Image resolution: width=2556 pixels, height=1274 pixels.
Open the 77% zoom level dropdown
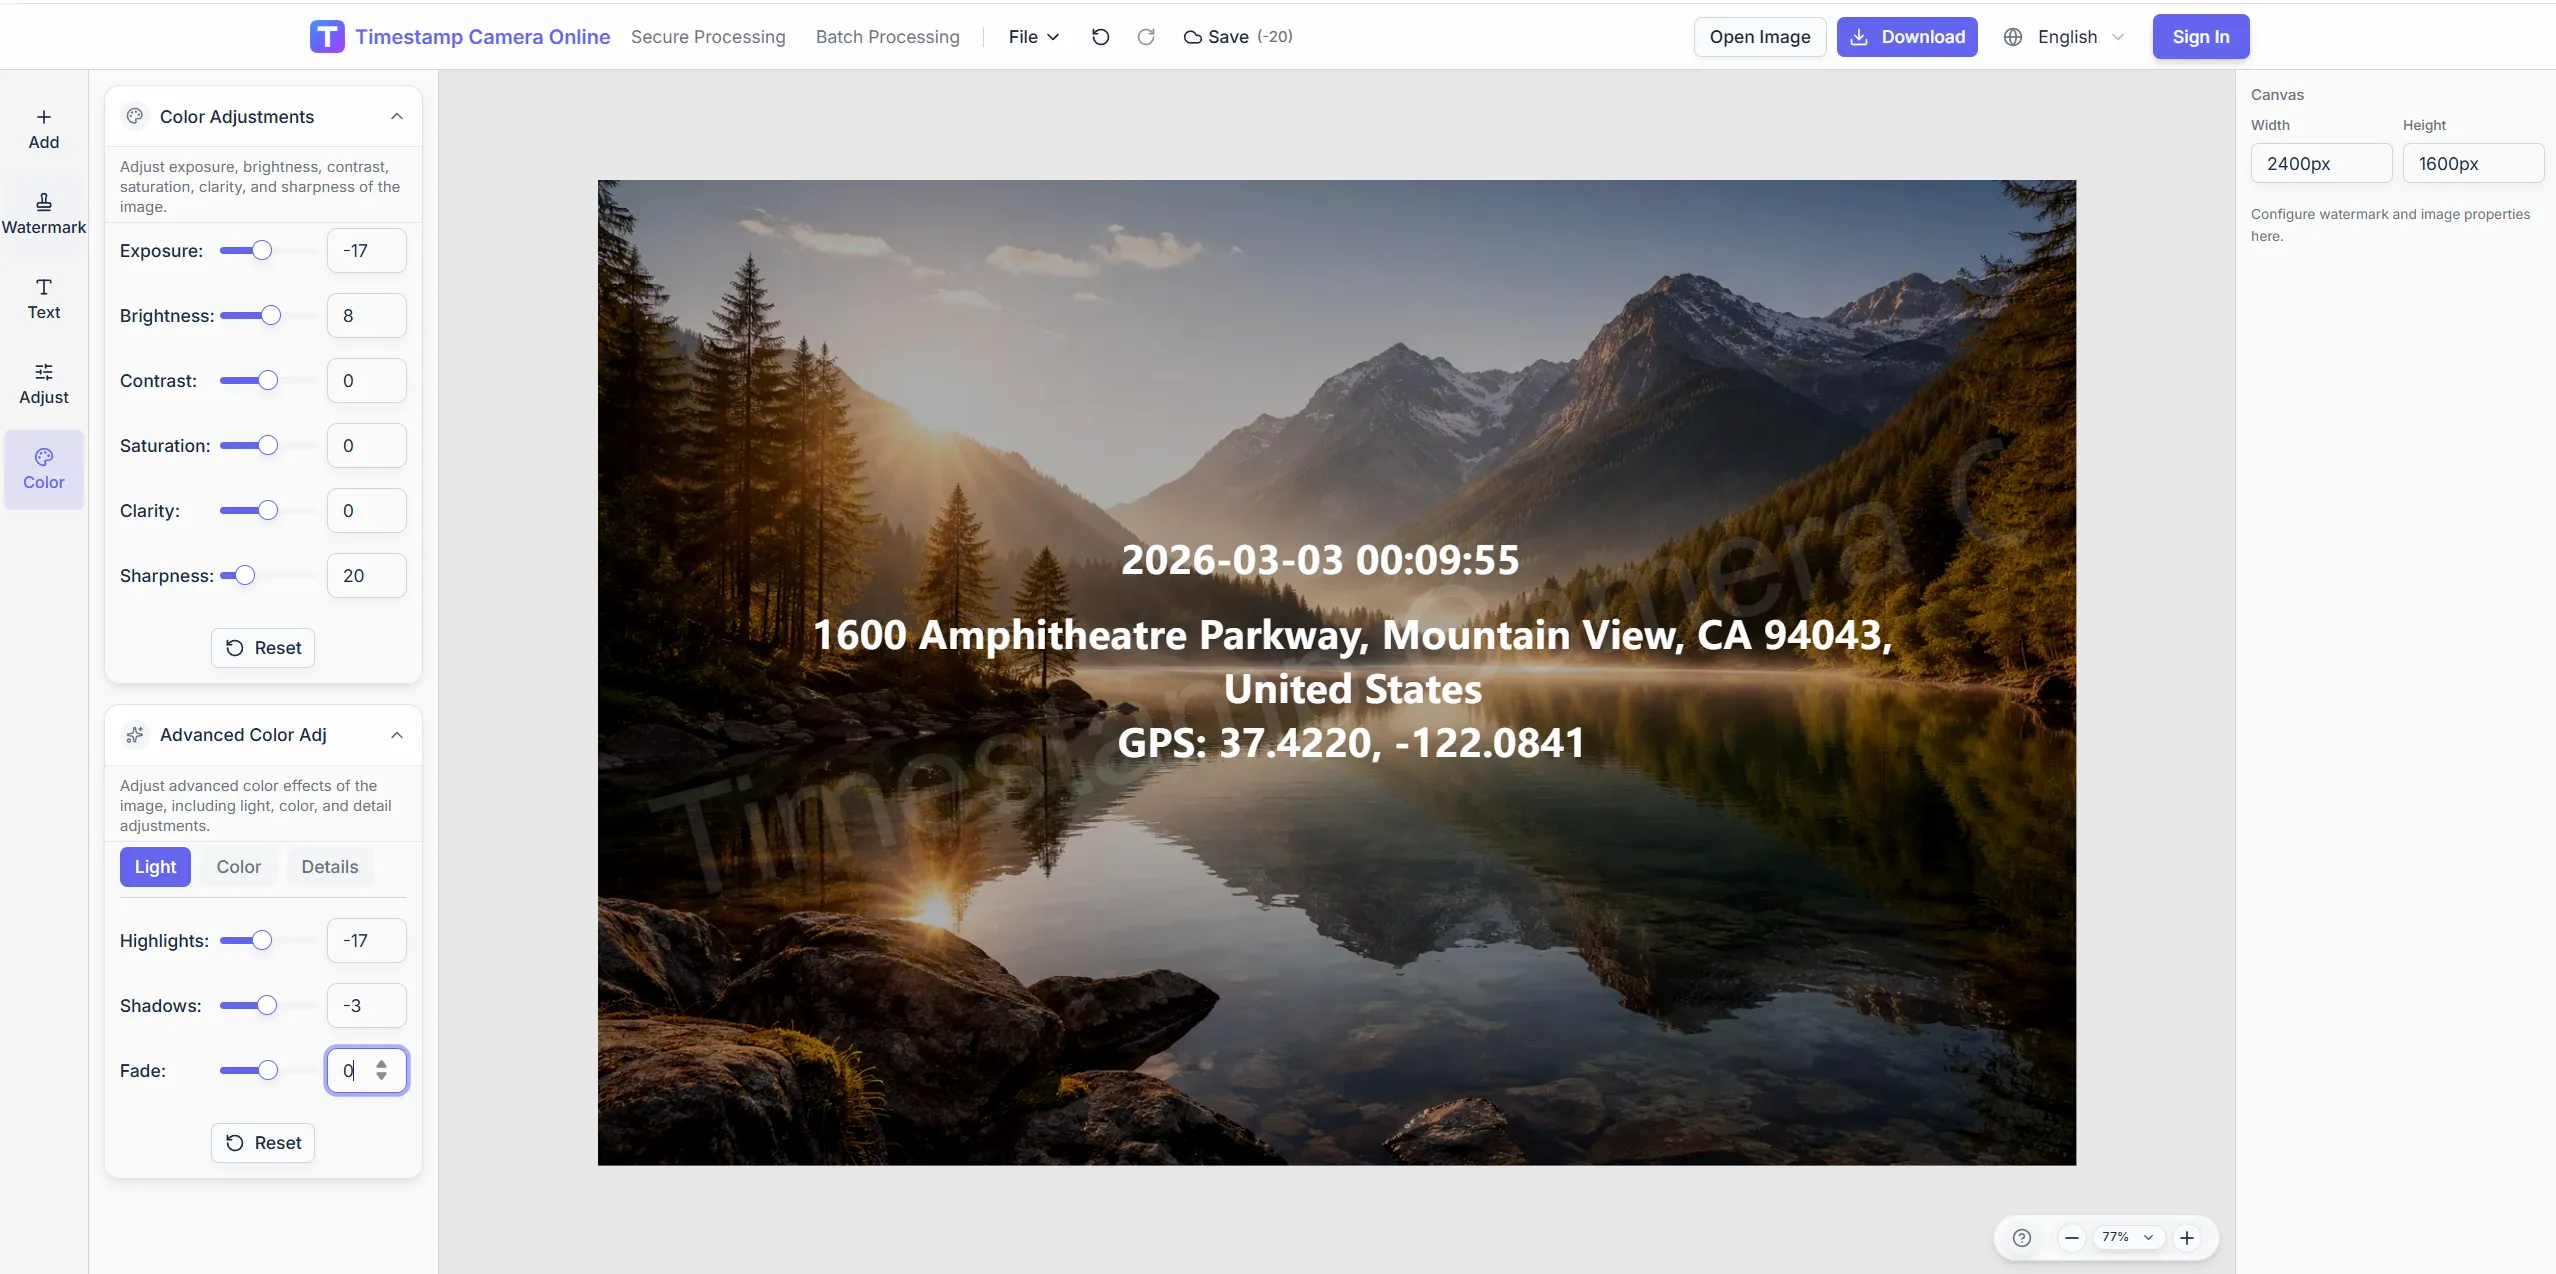2128,1238
